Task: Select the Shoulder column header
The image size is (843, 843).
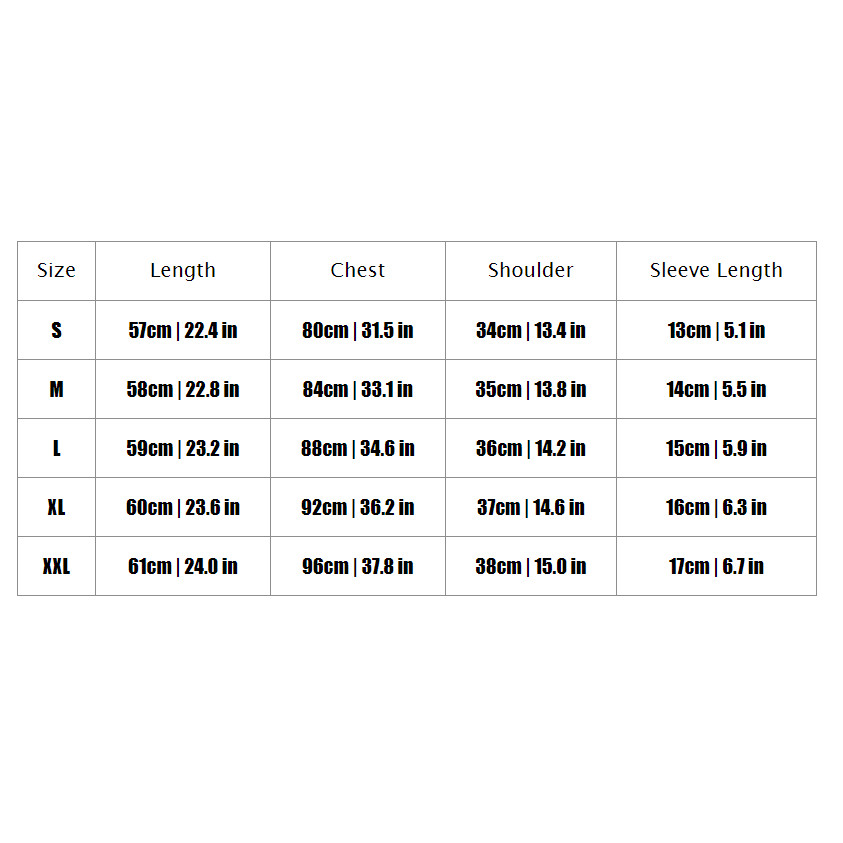Action: [x=531, y=270]
